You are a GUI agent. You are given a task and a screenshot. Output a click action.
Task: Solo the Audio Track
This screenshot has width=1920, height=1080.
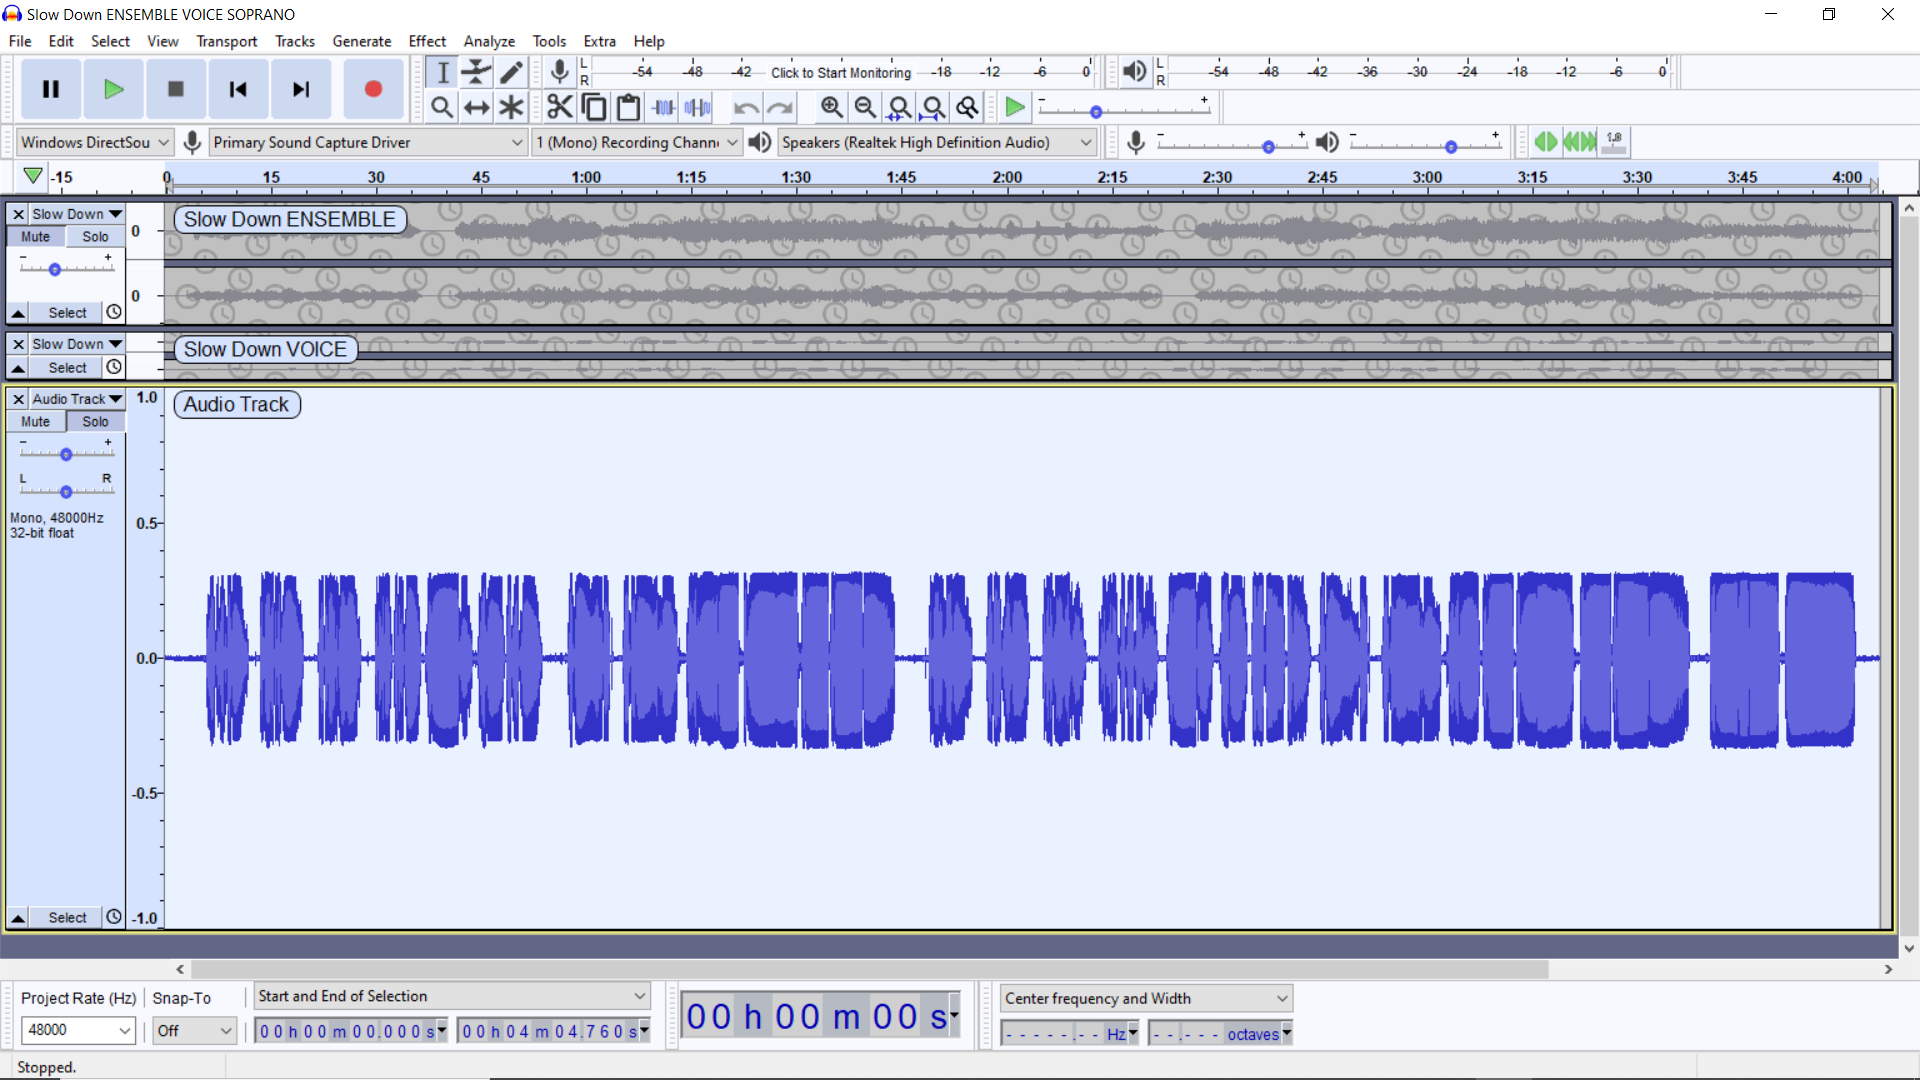click(95, 422)
